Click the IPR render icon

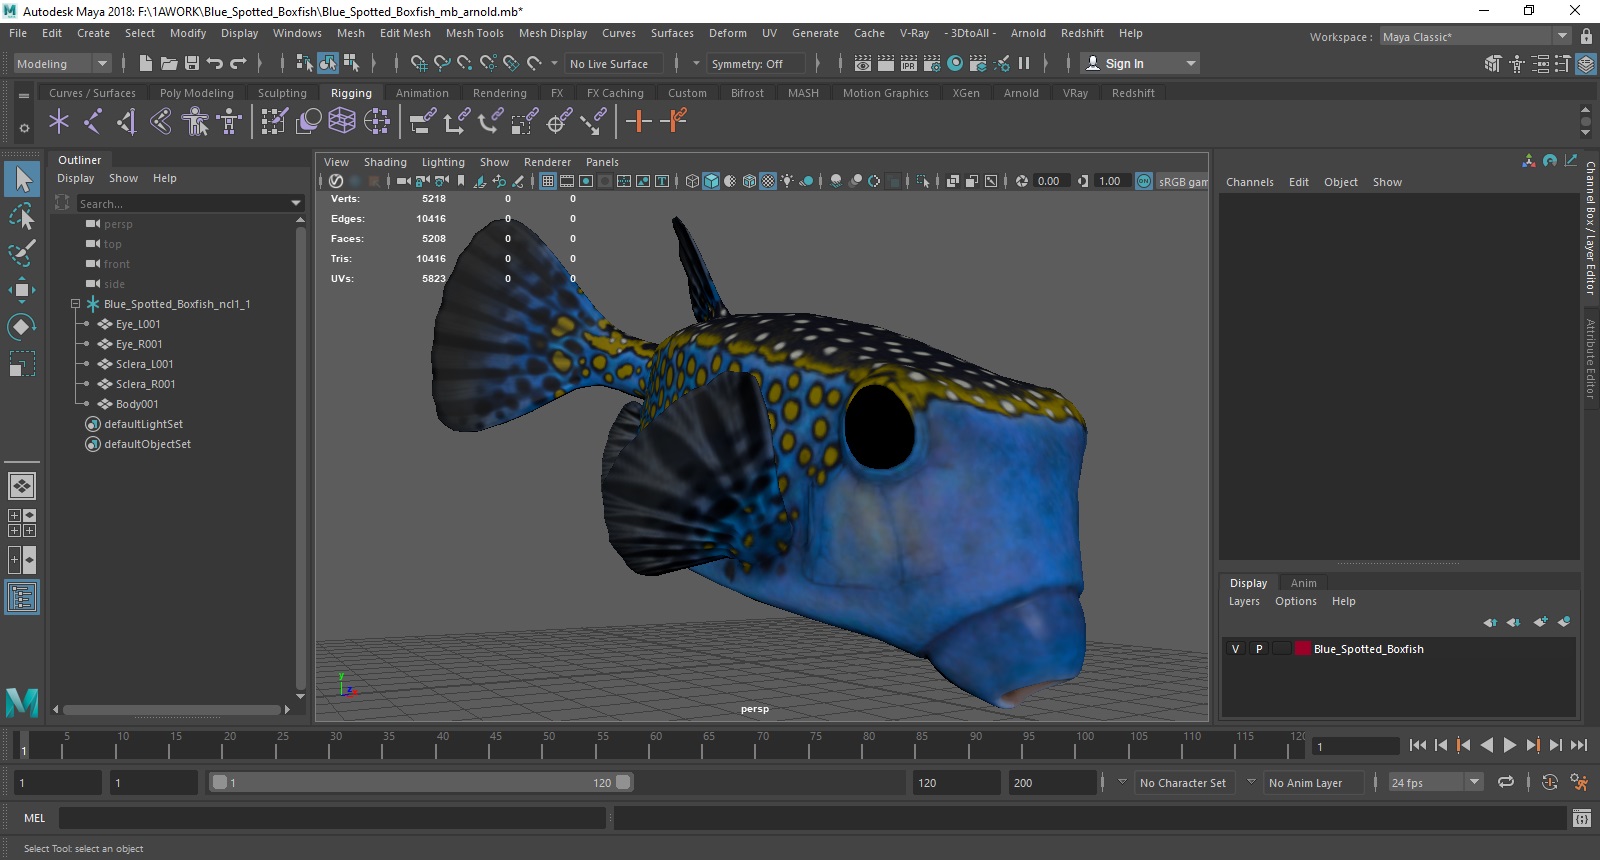pos(909,63)
